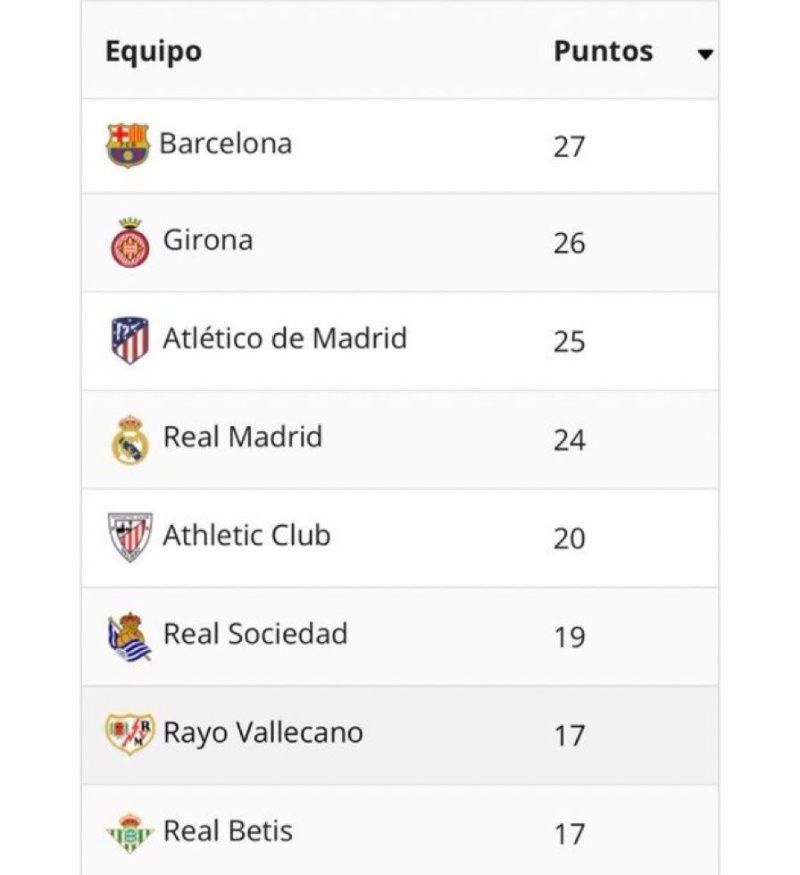Screen dimensions: 800x875
Task: Click the Athletic Club crest
Action: [130, 537]
